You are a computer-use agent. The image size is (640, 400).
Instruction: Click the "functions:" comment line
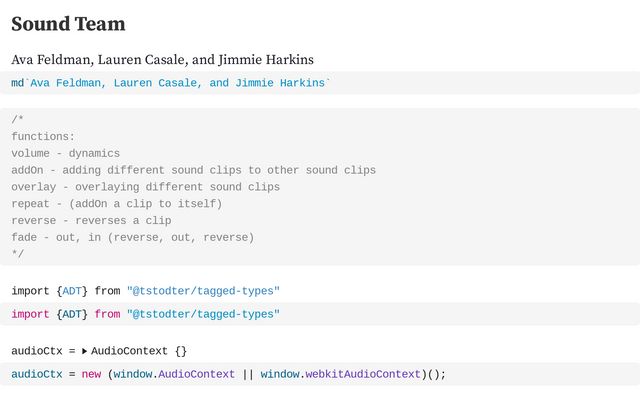point(43,136)
